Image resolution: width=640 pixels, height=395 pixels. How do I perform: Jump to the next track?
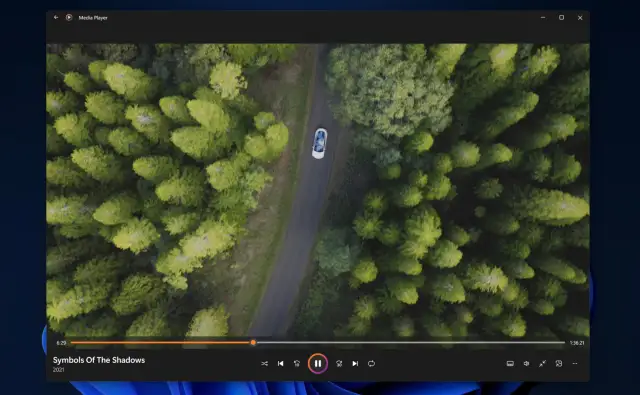355,364
